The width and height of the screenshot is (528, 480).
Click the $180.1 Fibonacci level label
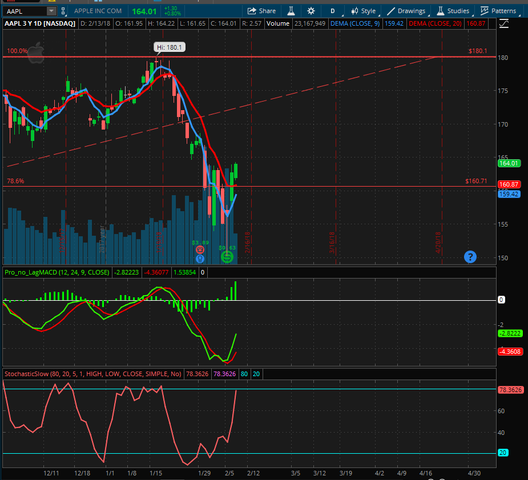pyautogui.click(x=478, y=51)
